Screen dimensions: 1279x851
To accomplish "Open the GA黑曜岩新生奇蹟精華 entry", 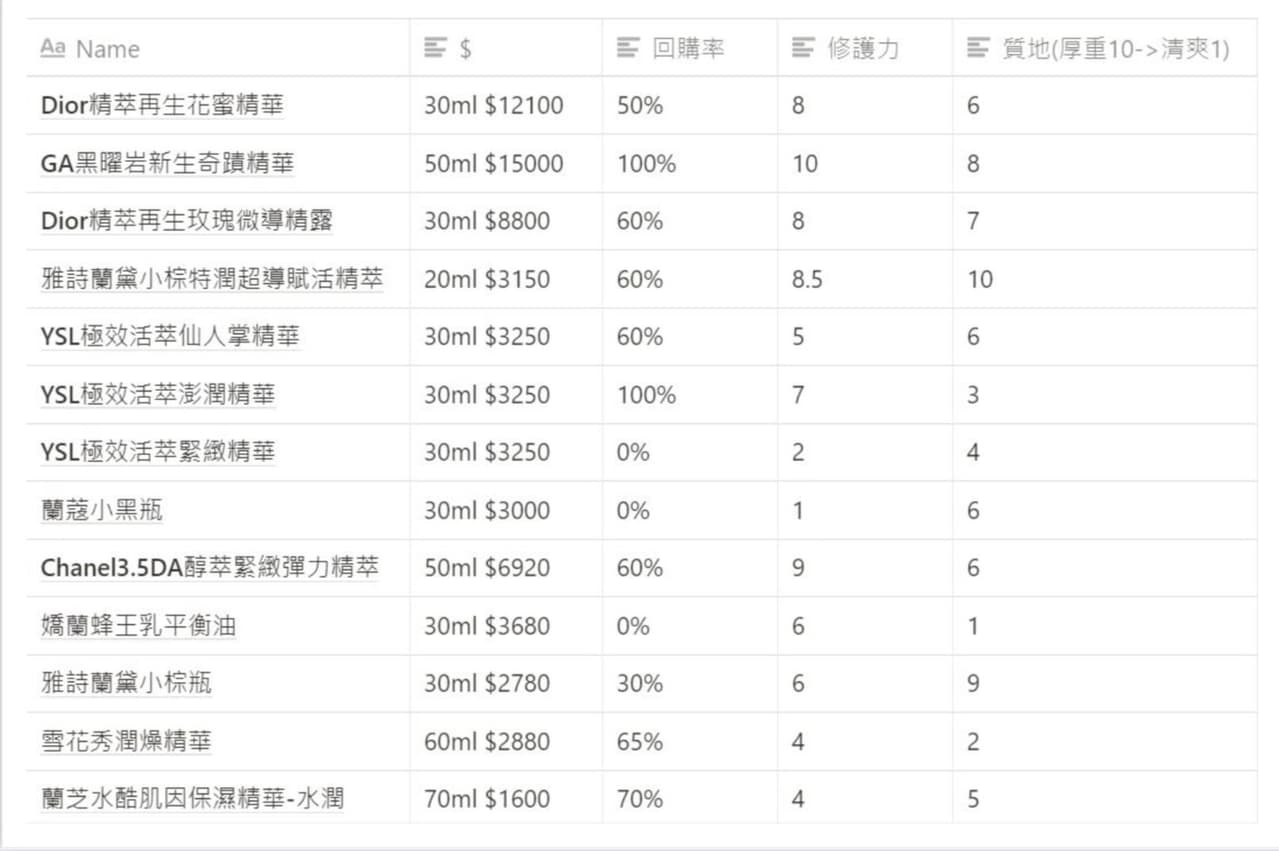I will [167, 163].
